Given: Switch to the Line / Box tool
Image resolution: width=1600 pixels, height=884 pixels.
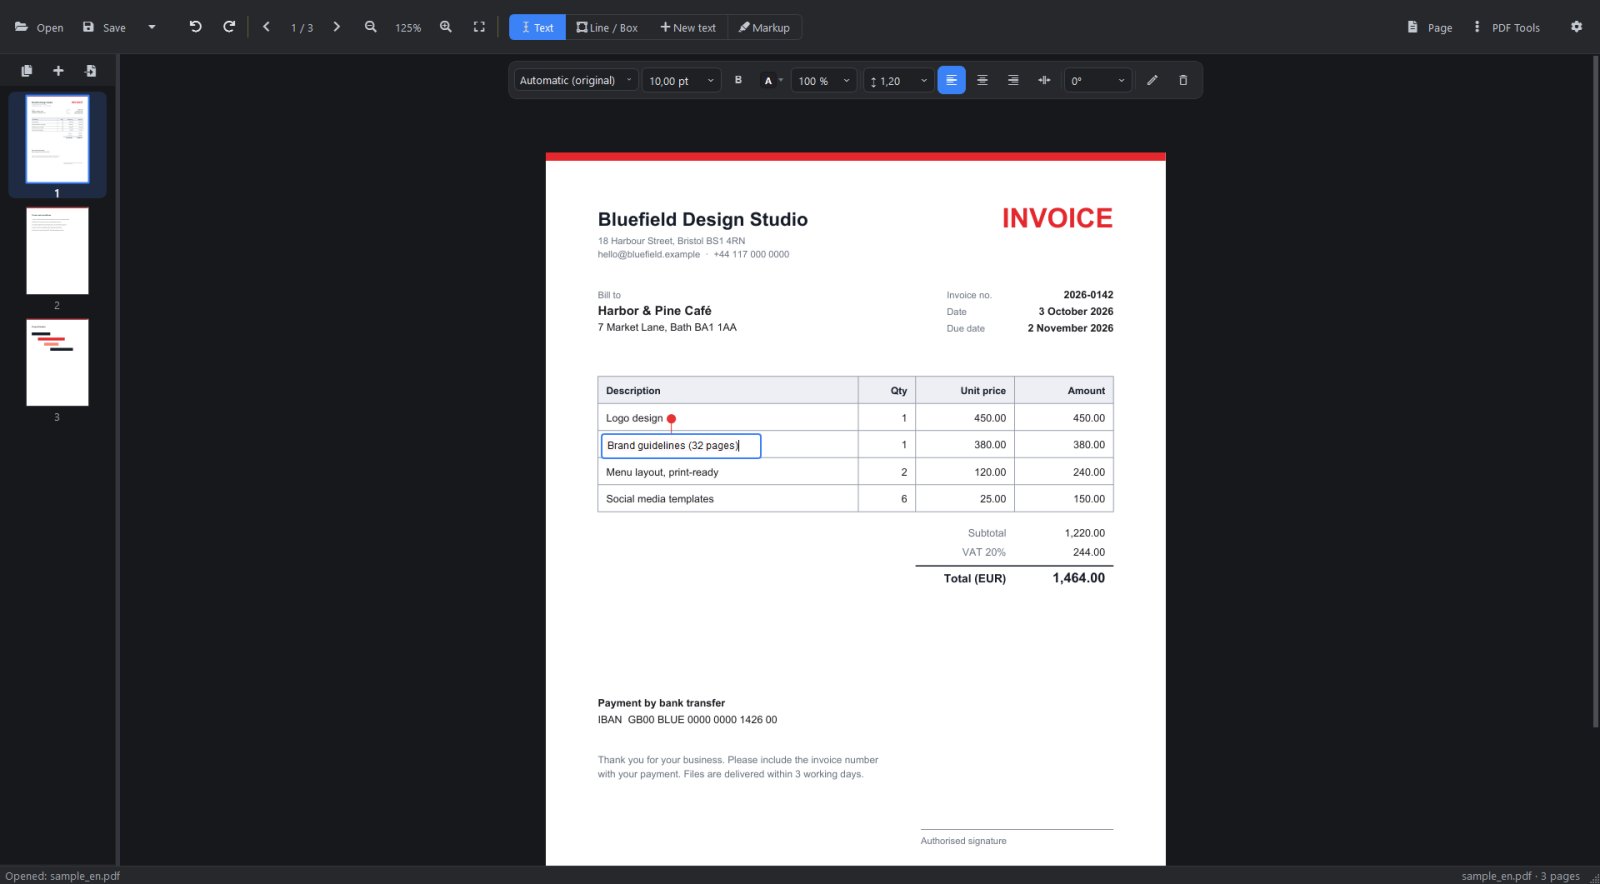Looking at the screenshot, I should (607, 27).
